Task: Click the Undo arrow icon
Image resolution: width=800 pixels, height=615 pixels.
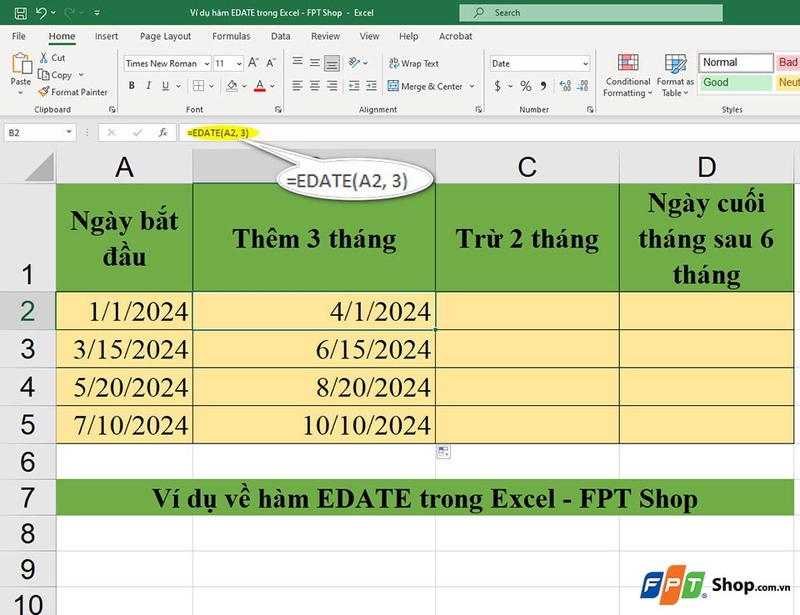Action: (41, 13)
